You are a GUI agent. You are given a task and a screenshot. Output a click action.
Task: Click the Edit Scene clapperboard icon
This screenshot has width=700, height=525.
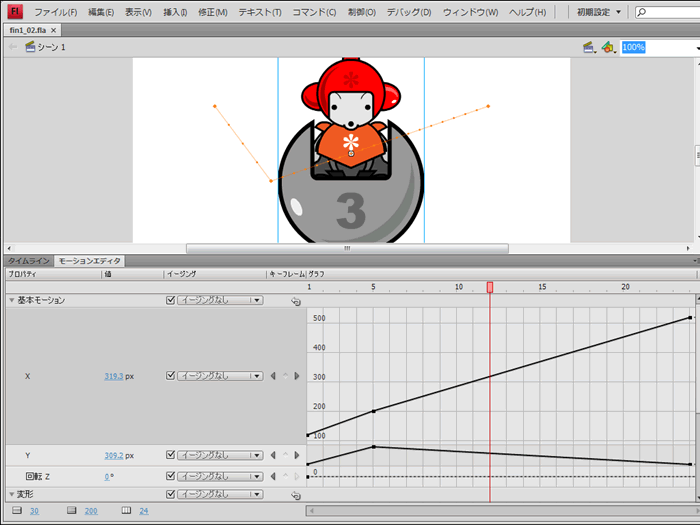(589, 47)
